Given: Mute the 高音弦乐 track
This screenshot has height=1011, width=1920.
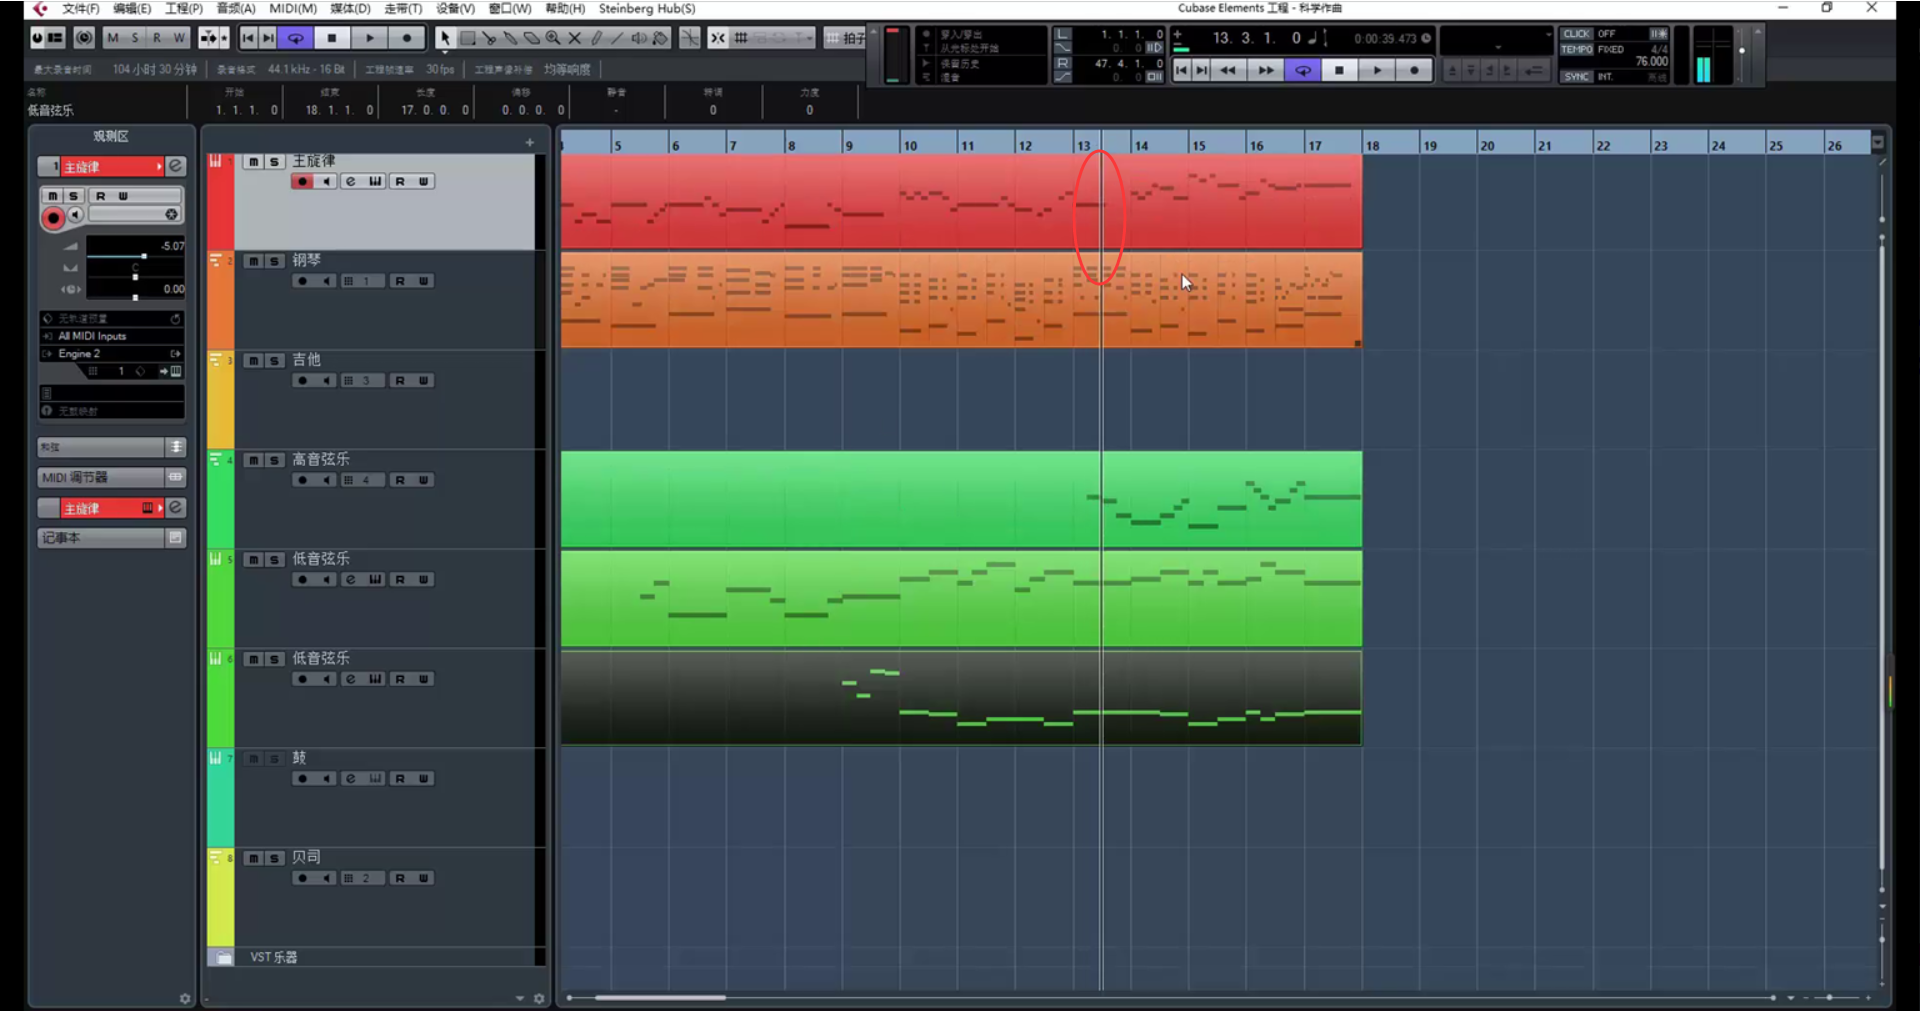Looking at the screenshot, I should 254,460.
